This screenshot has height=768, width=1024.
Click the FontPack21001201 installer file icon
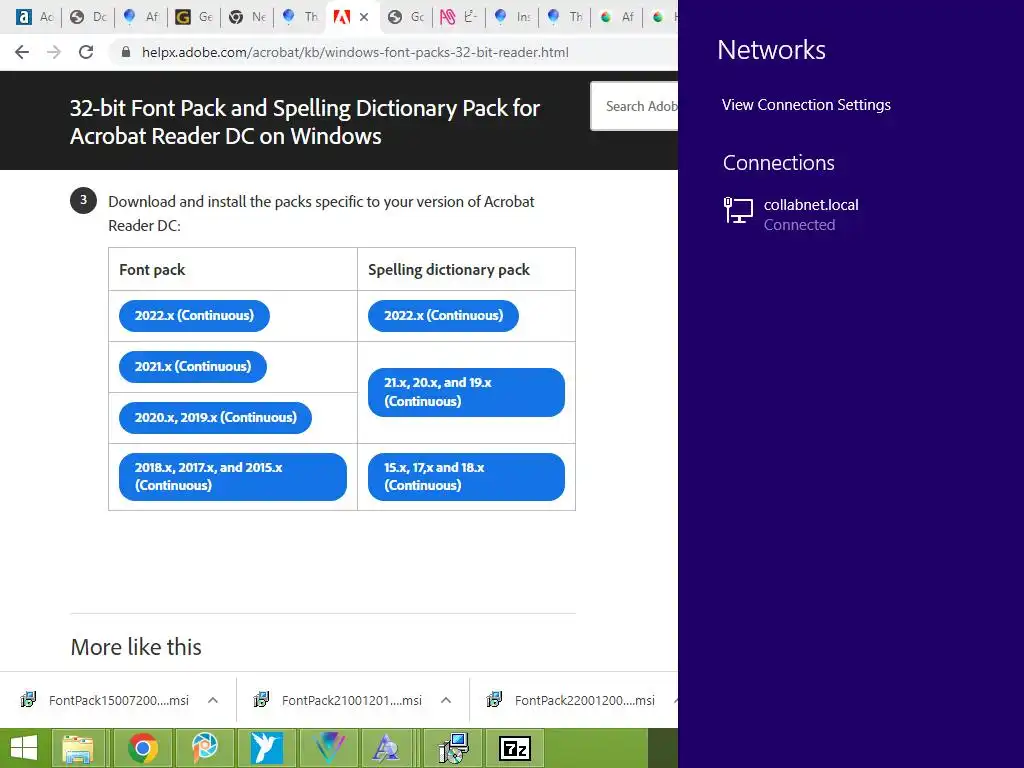(261, 700)
